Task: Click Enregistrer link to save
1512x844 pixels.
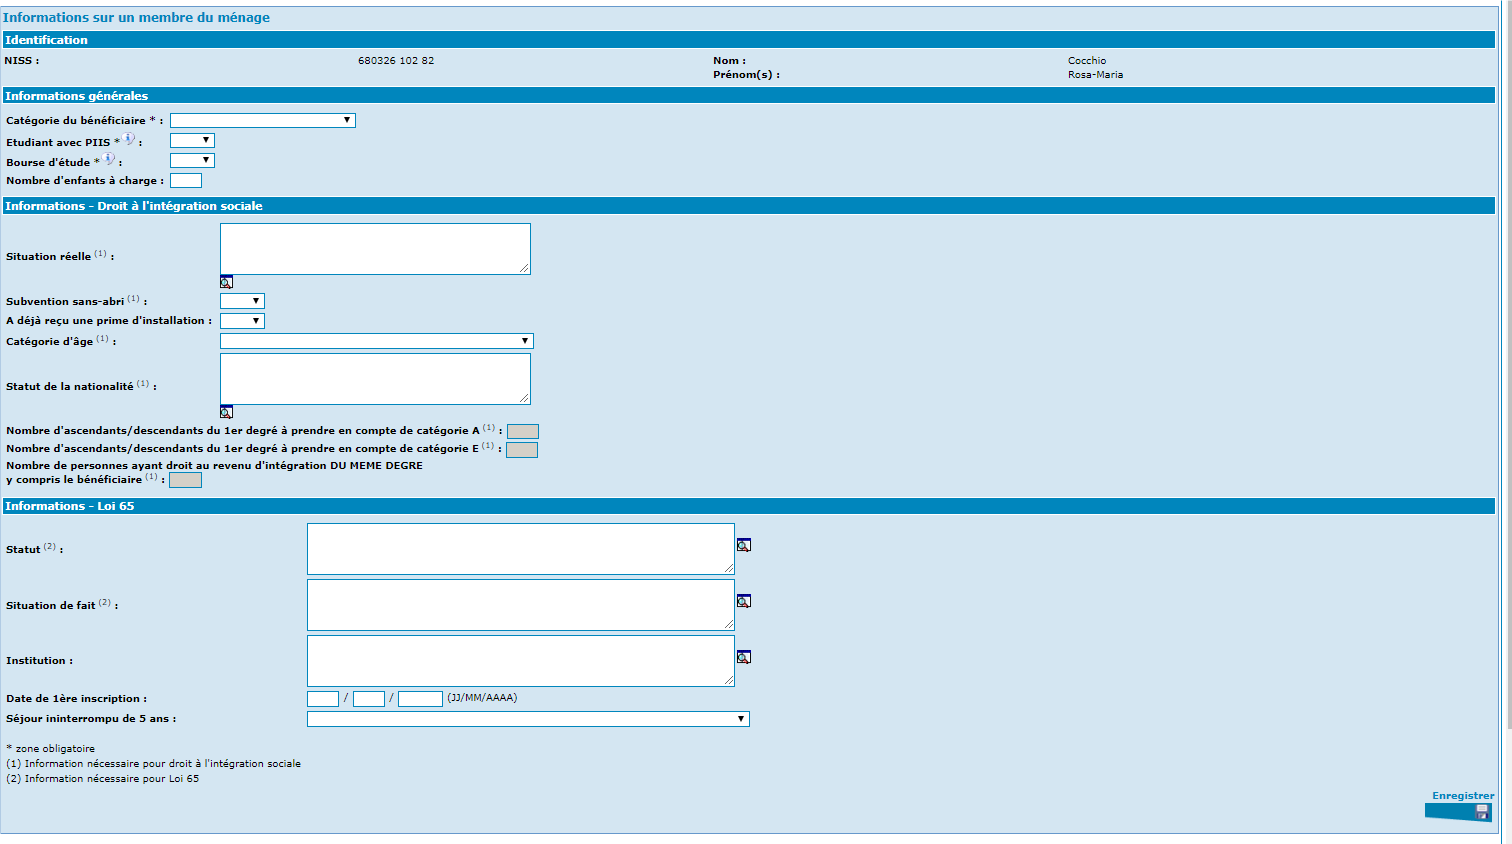Action: 1463,796
